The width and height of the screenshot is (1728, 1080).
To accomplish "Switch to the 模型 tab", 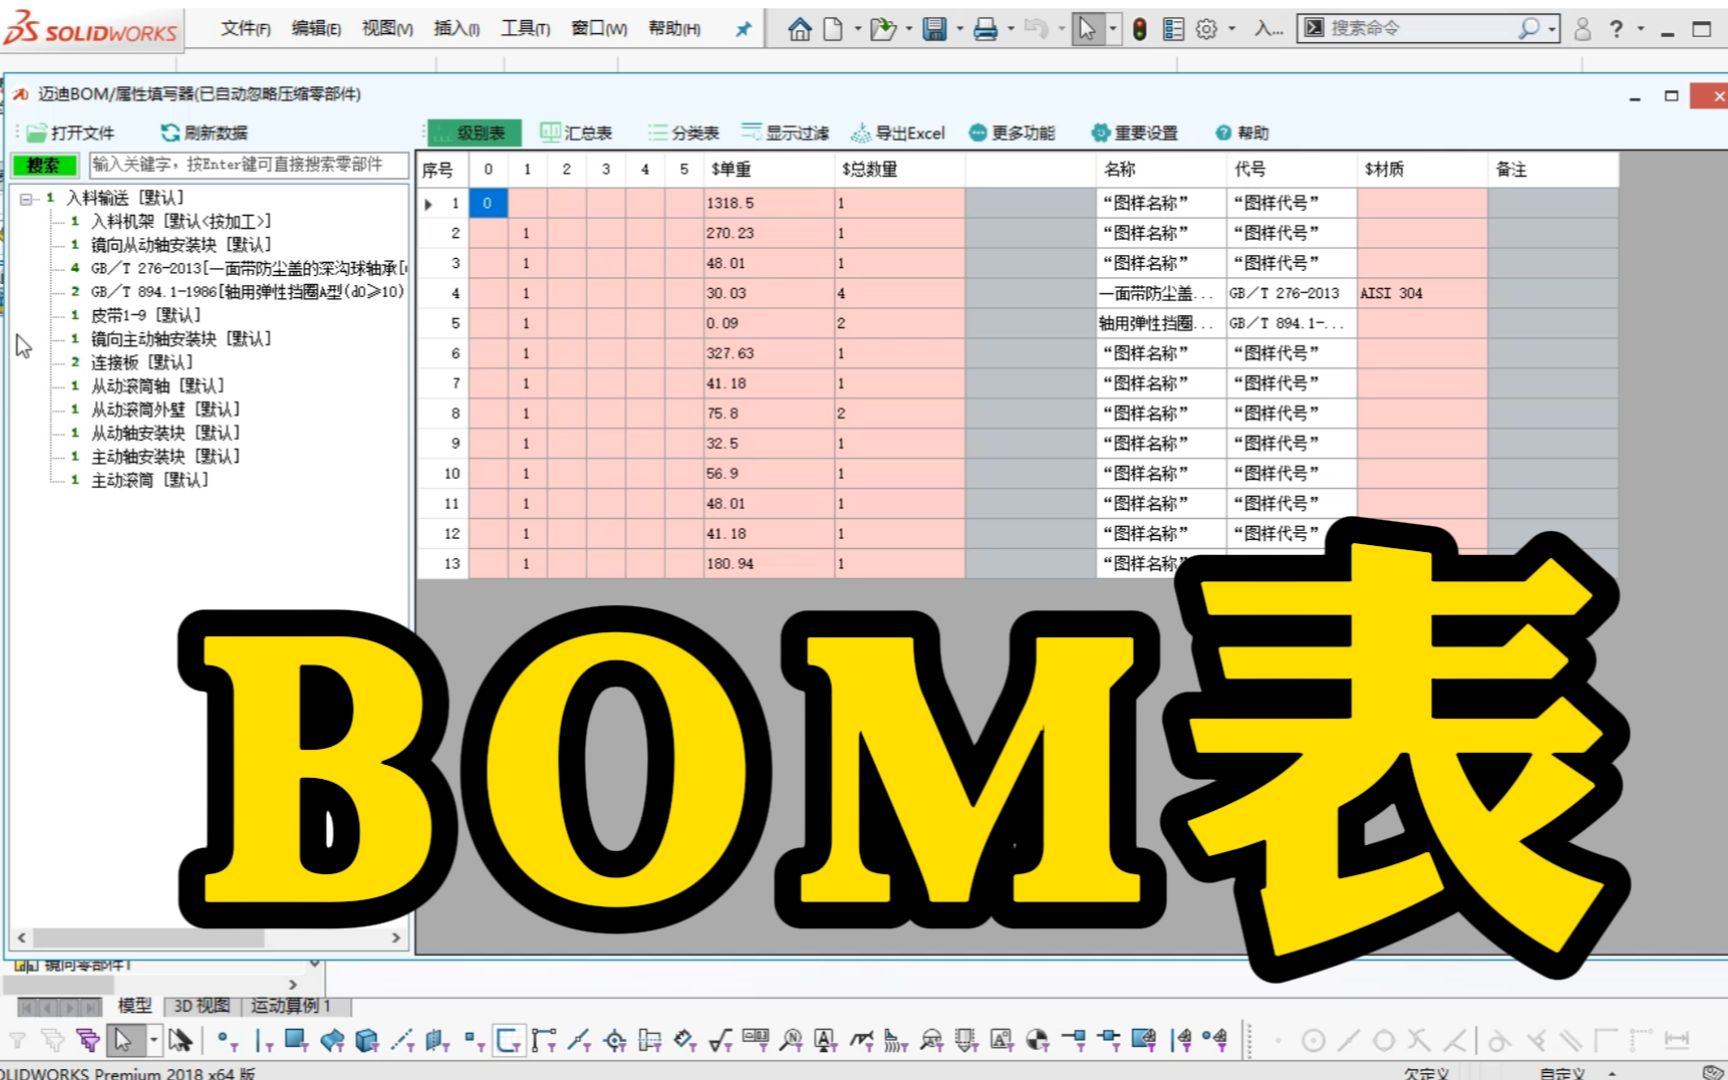I will [x=134, y=1005].
